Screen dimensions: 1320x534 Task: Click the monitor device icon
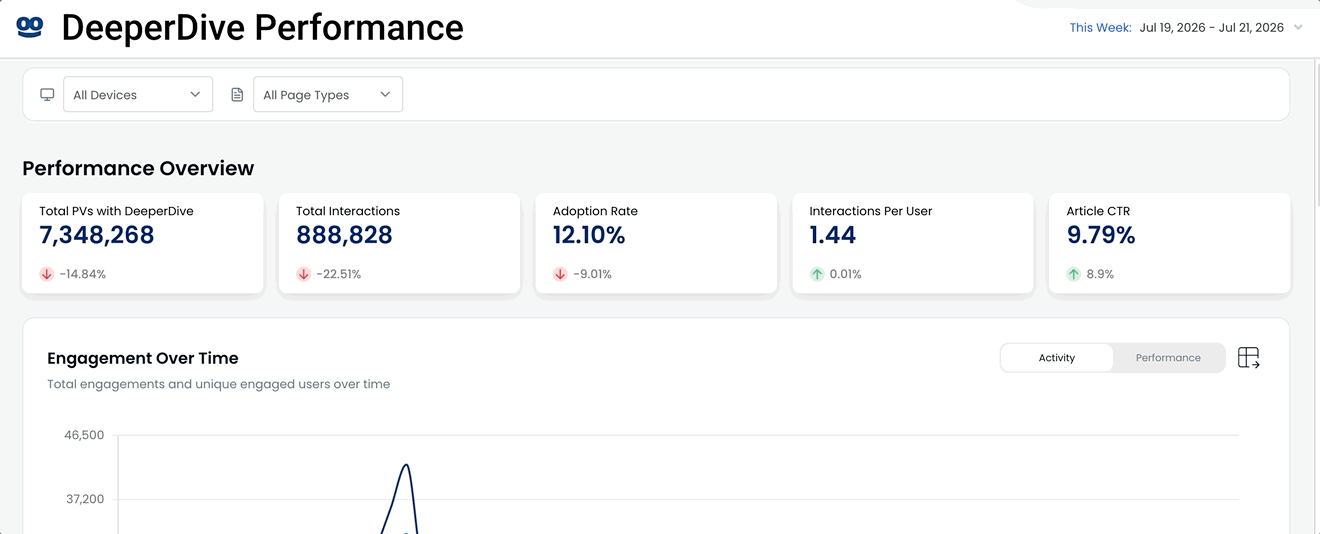(47, 95)
